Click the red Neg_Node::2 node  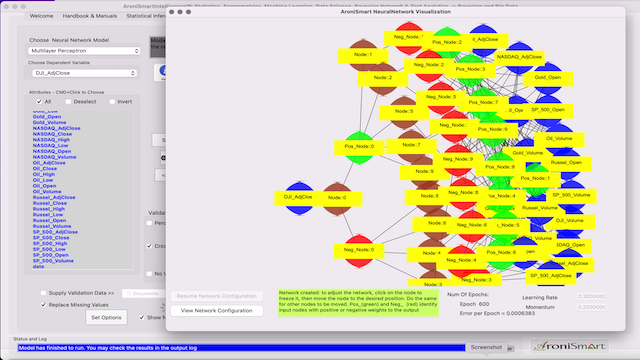[429, 65]
